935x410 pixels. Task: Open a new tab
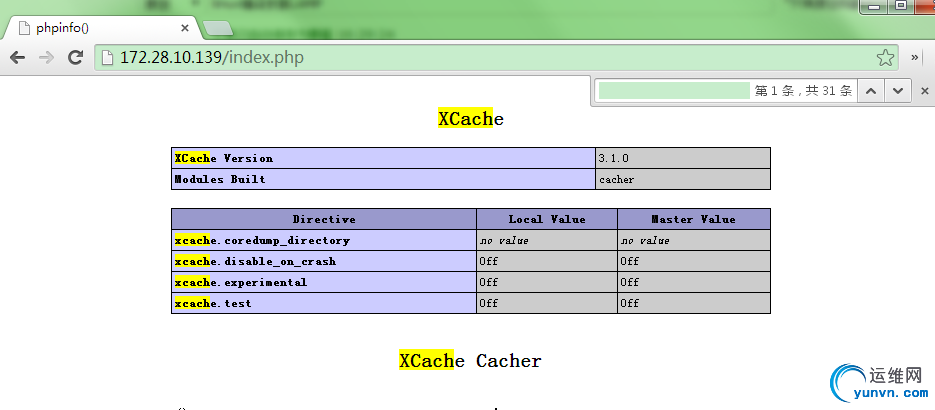tap(218, 28)
